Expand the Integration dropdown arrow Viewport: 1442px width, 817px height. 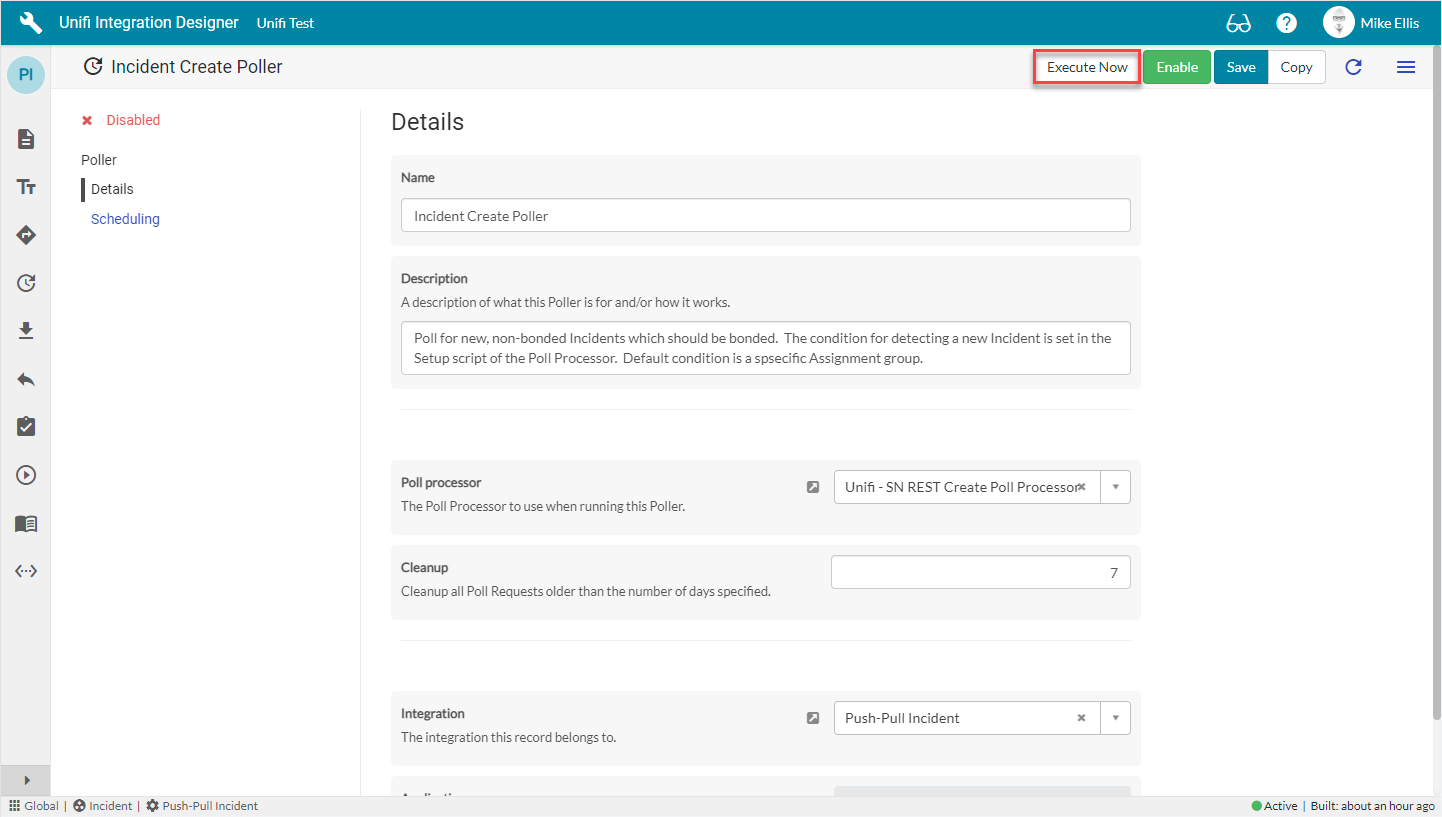pos(1115,718)
